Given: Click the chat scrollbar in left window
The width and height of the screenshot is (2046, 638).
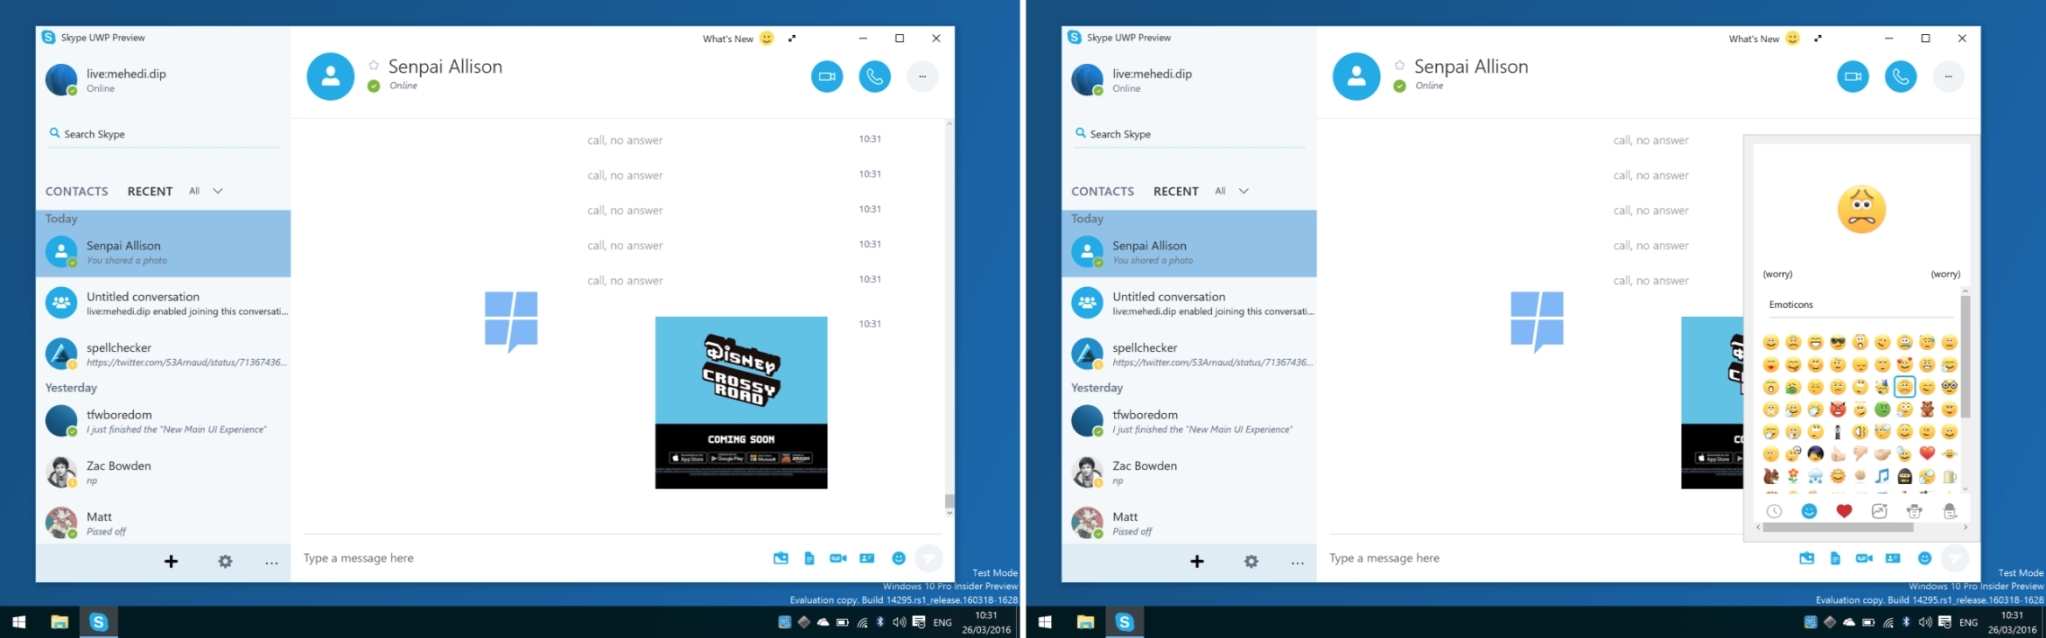Looking at the screenshot, I should click(949, 502).
